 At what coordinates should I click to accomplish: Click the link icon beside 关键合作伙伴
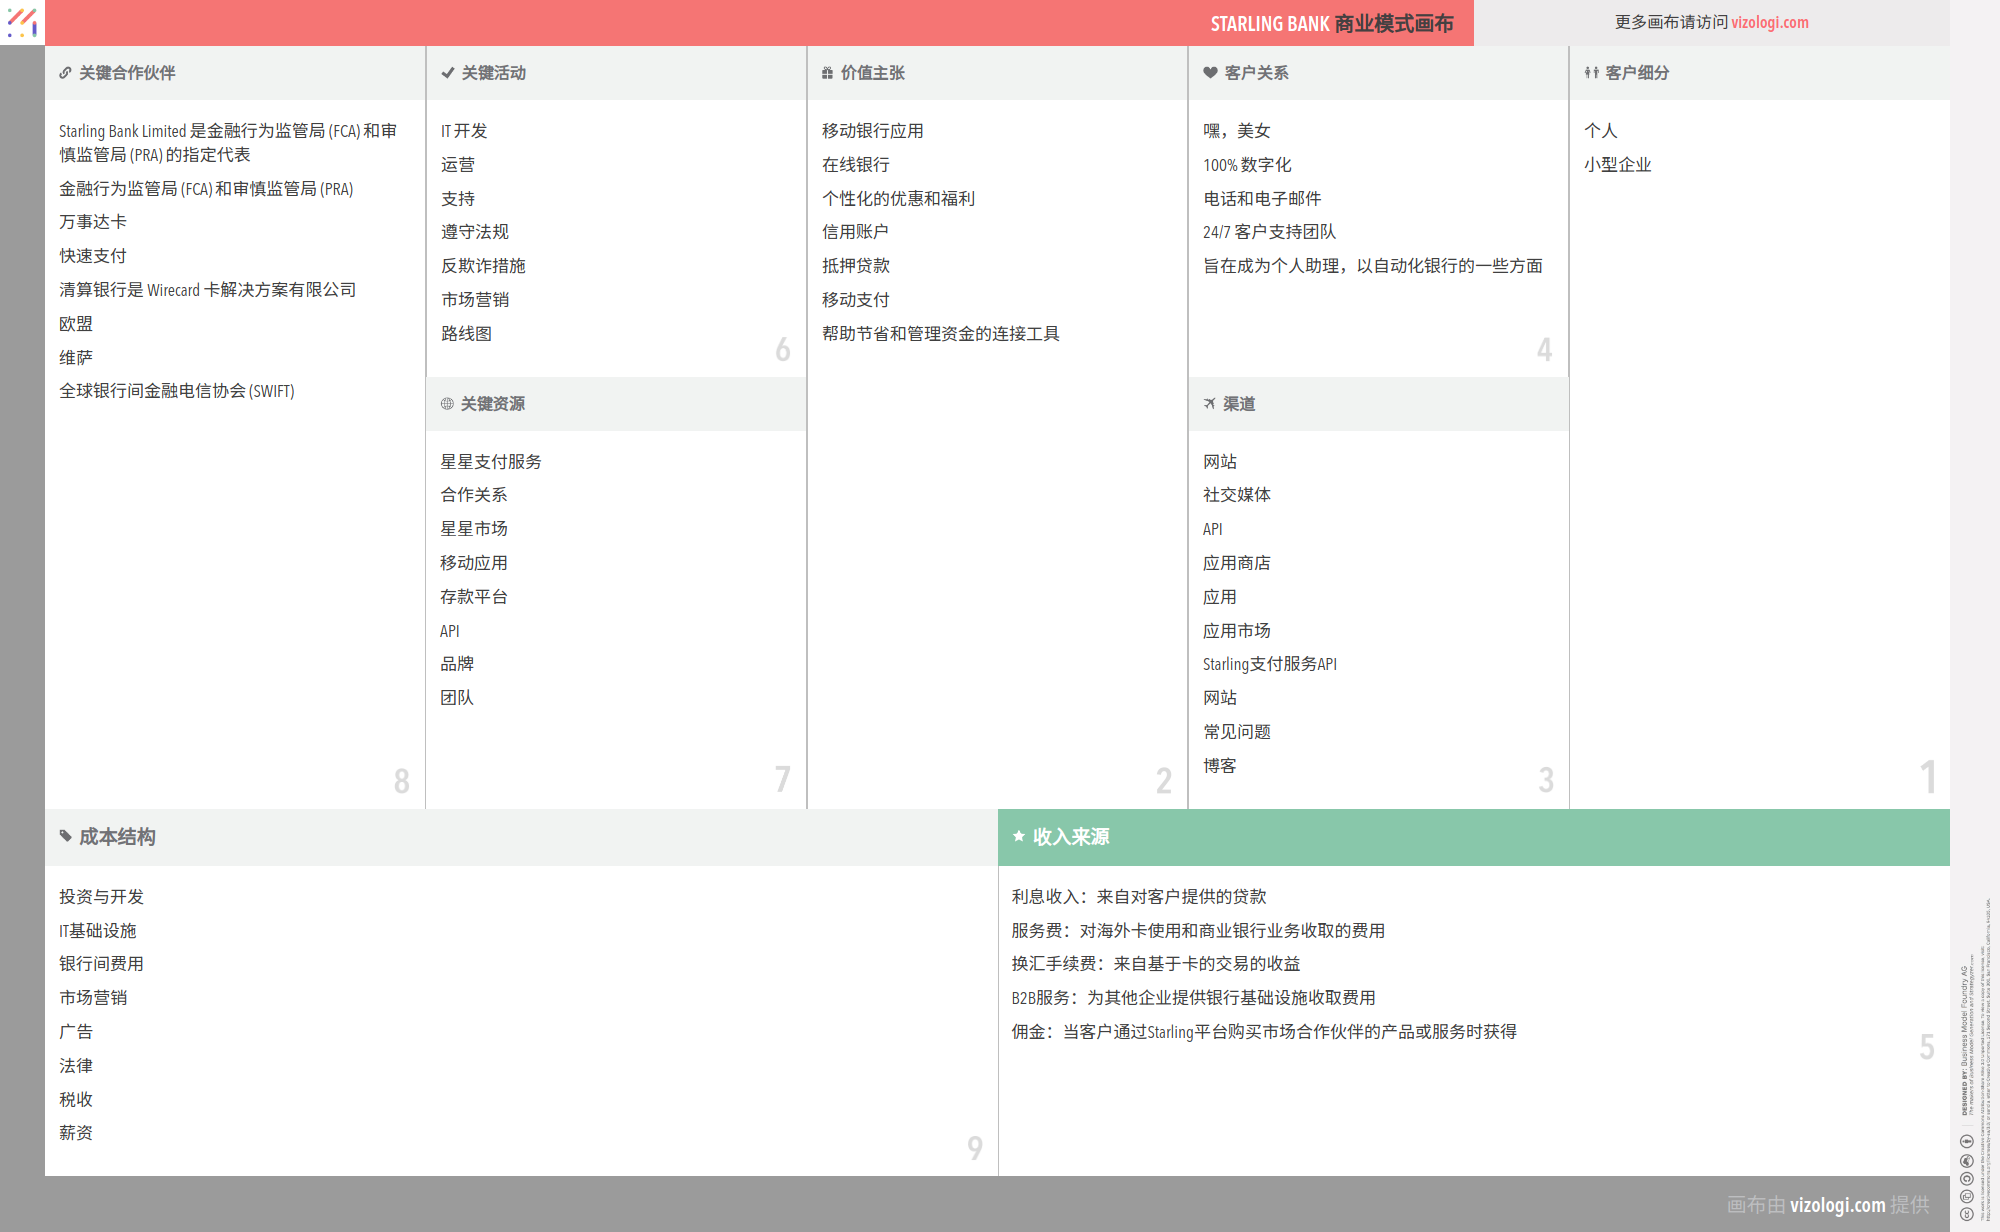[65, 73]
